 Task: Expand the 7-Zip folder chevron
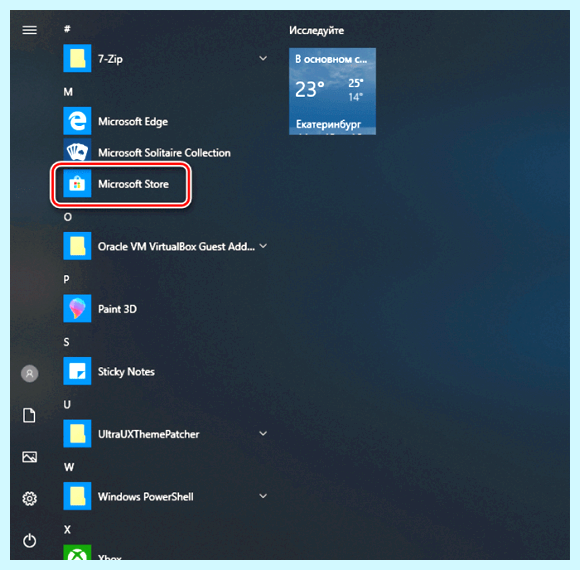click(x=263, y=58)
